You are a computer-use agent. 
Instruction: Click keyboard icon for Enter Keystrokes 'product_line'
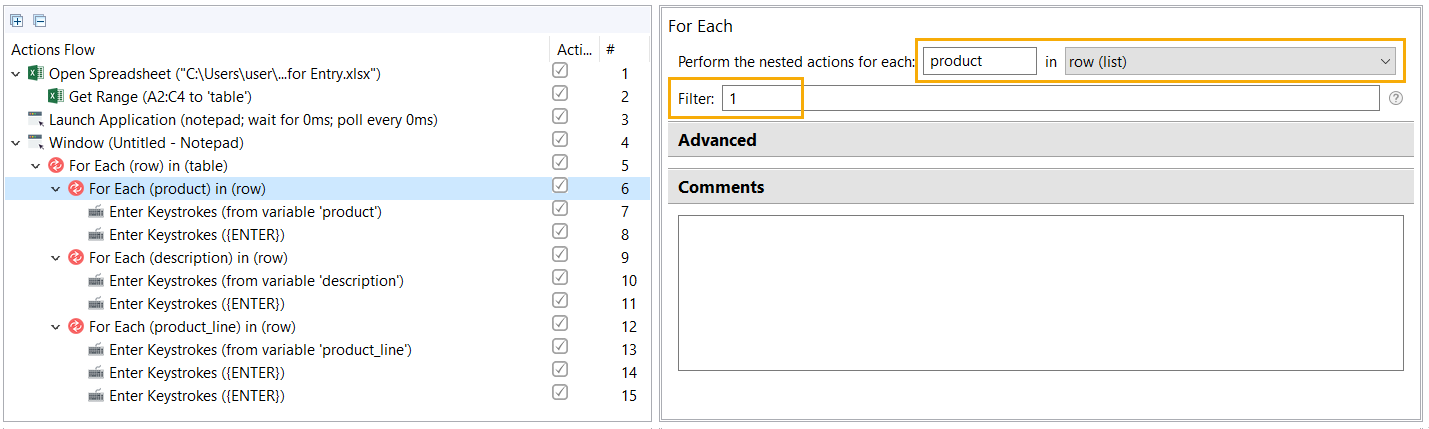tap(96, 350)
